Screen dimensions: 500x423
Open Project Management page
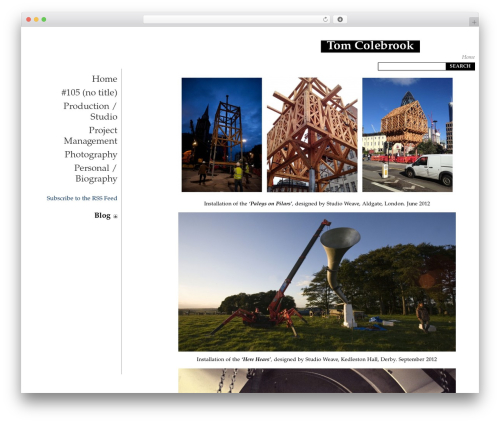[90, 135]
